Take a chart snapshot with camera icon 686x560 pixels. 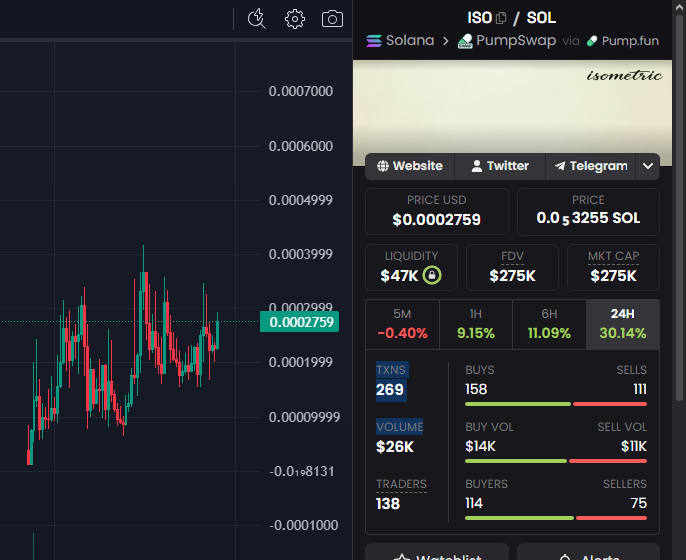(332, 19)
